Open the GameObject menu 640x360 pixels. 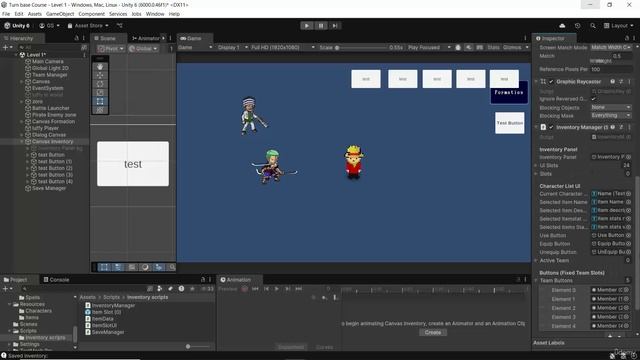pyautogui.click(x=60, y=14)
